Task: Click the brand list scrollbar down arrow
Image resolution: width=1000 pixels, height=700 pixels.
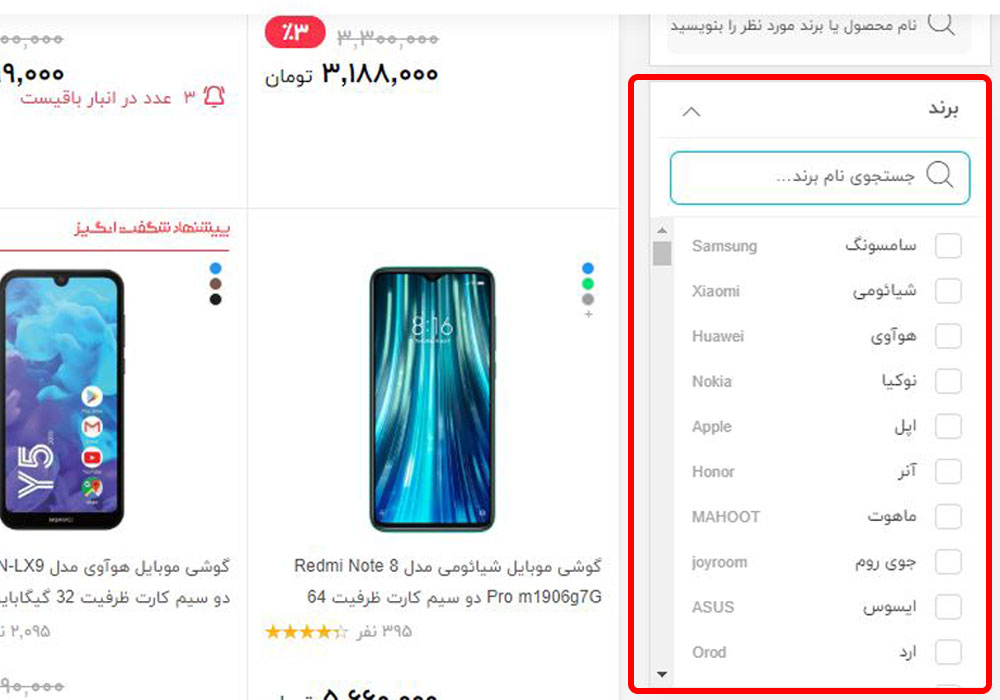Action: click(x=662, y=674)
